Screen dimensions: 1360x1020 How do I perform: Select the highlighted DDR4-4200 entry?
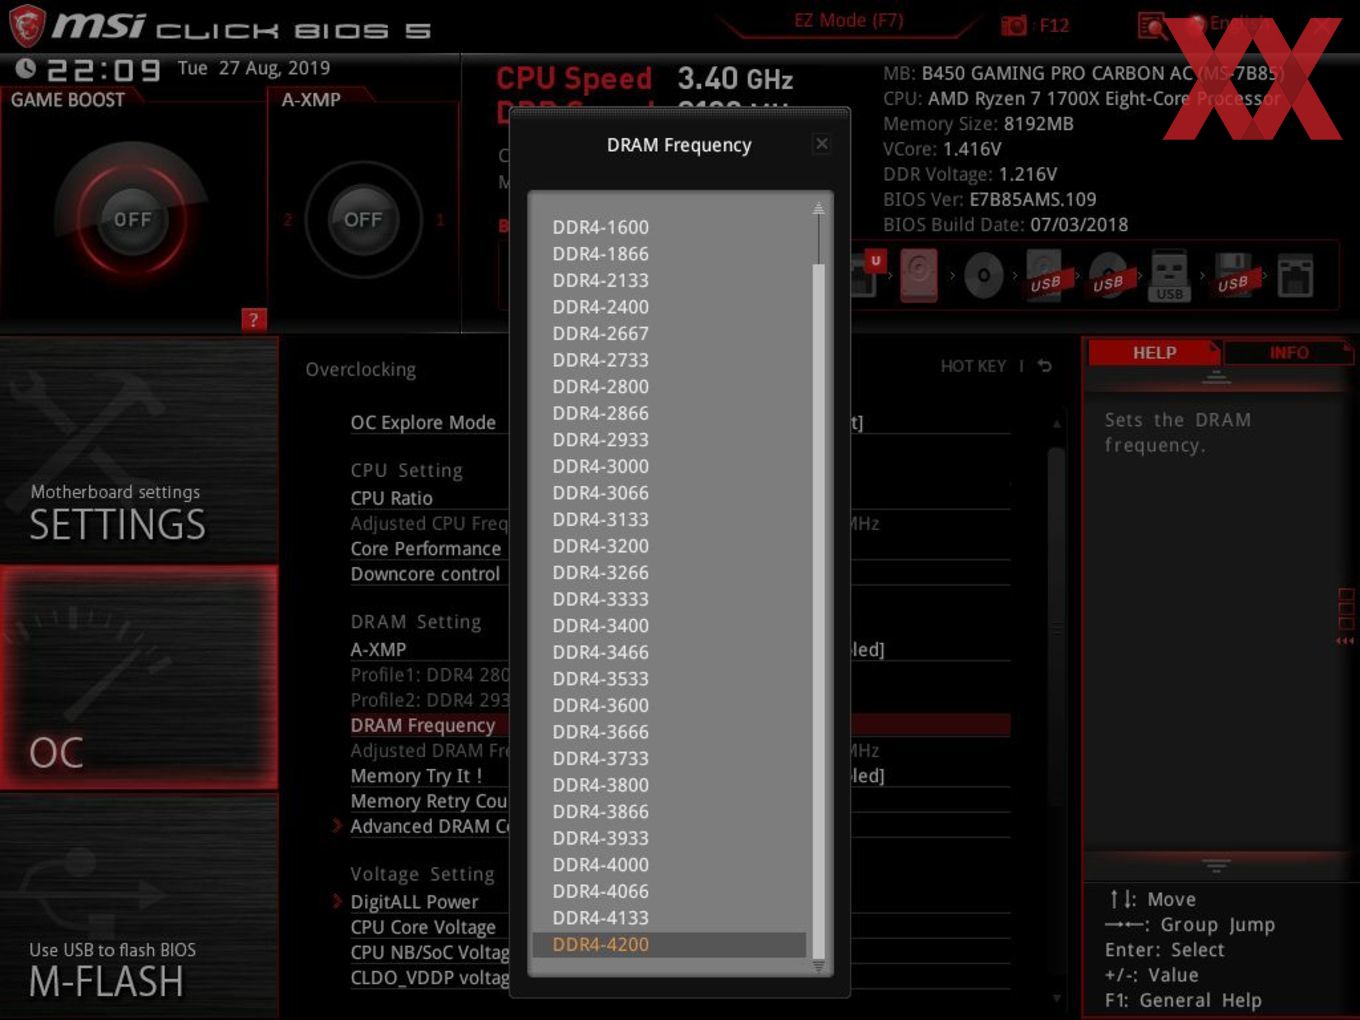[669, 944]
